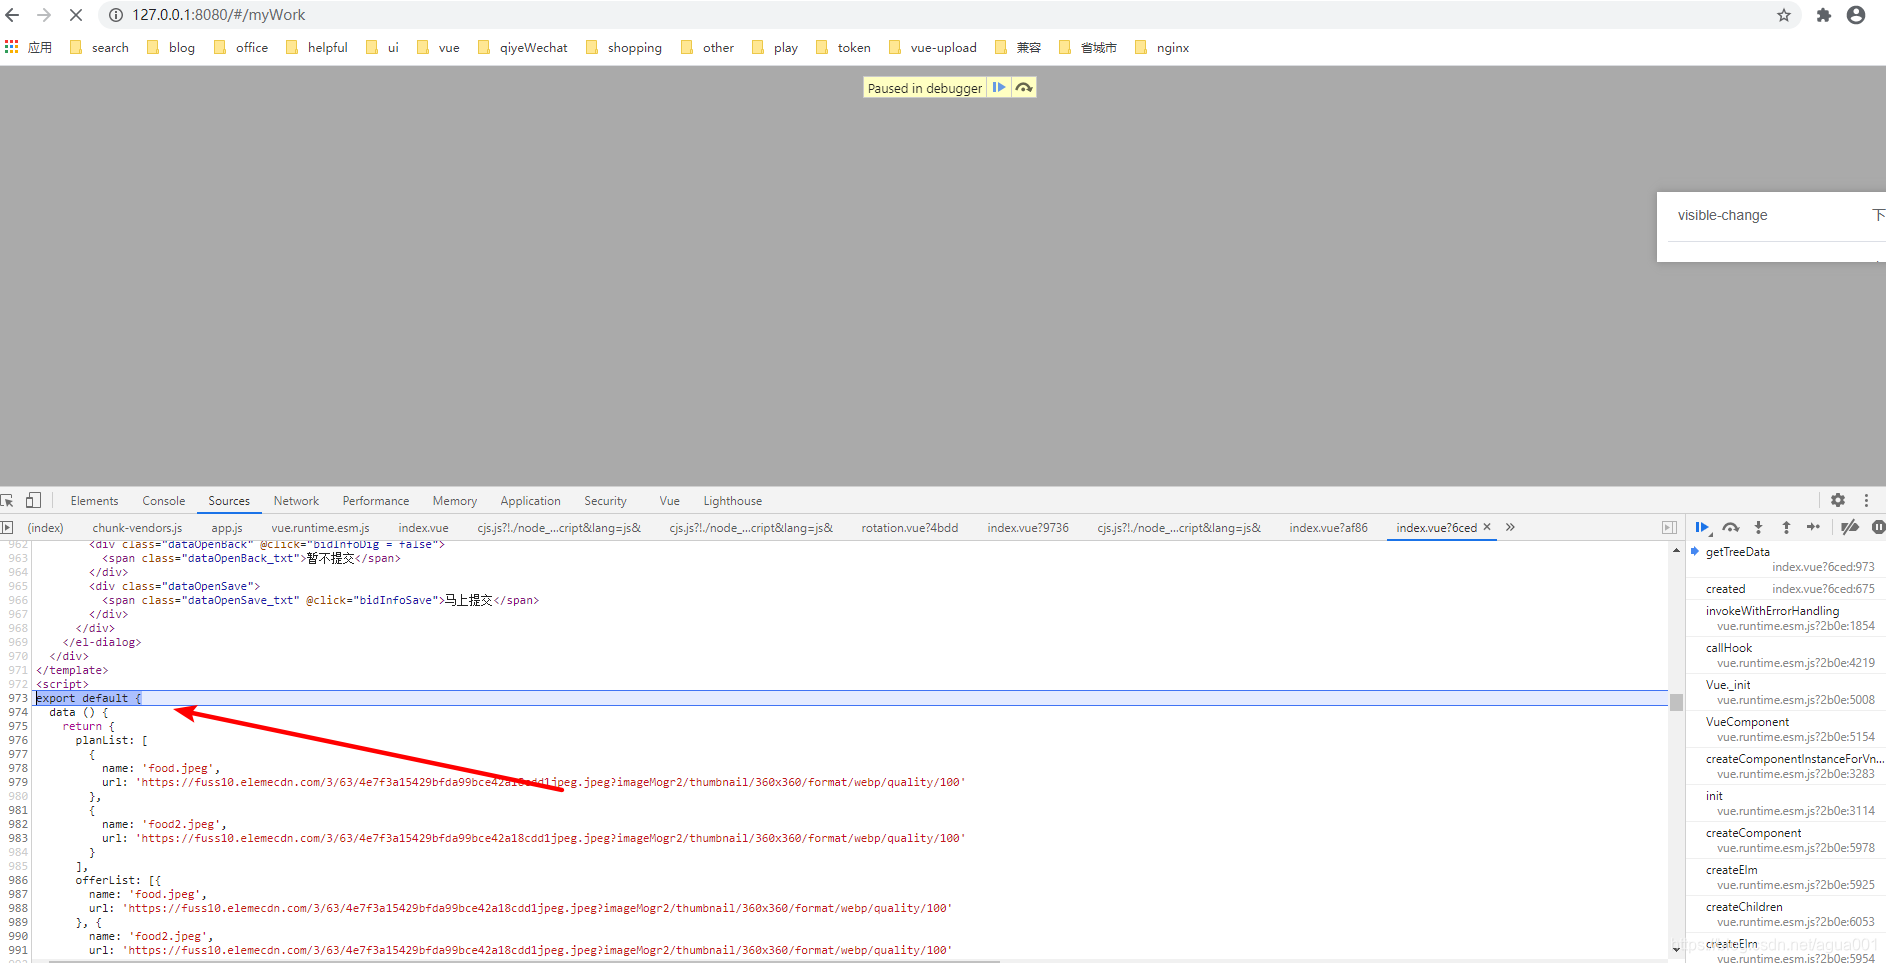
Task: Activate the inspect element picker icon
Action: coord(7,500)
